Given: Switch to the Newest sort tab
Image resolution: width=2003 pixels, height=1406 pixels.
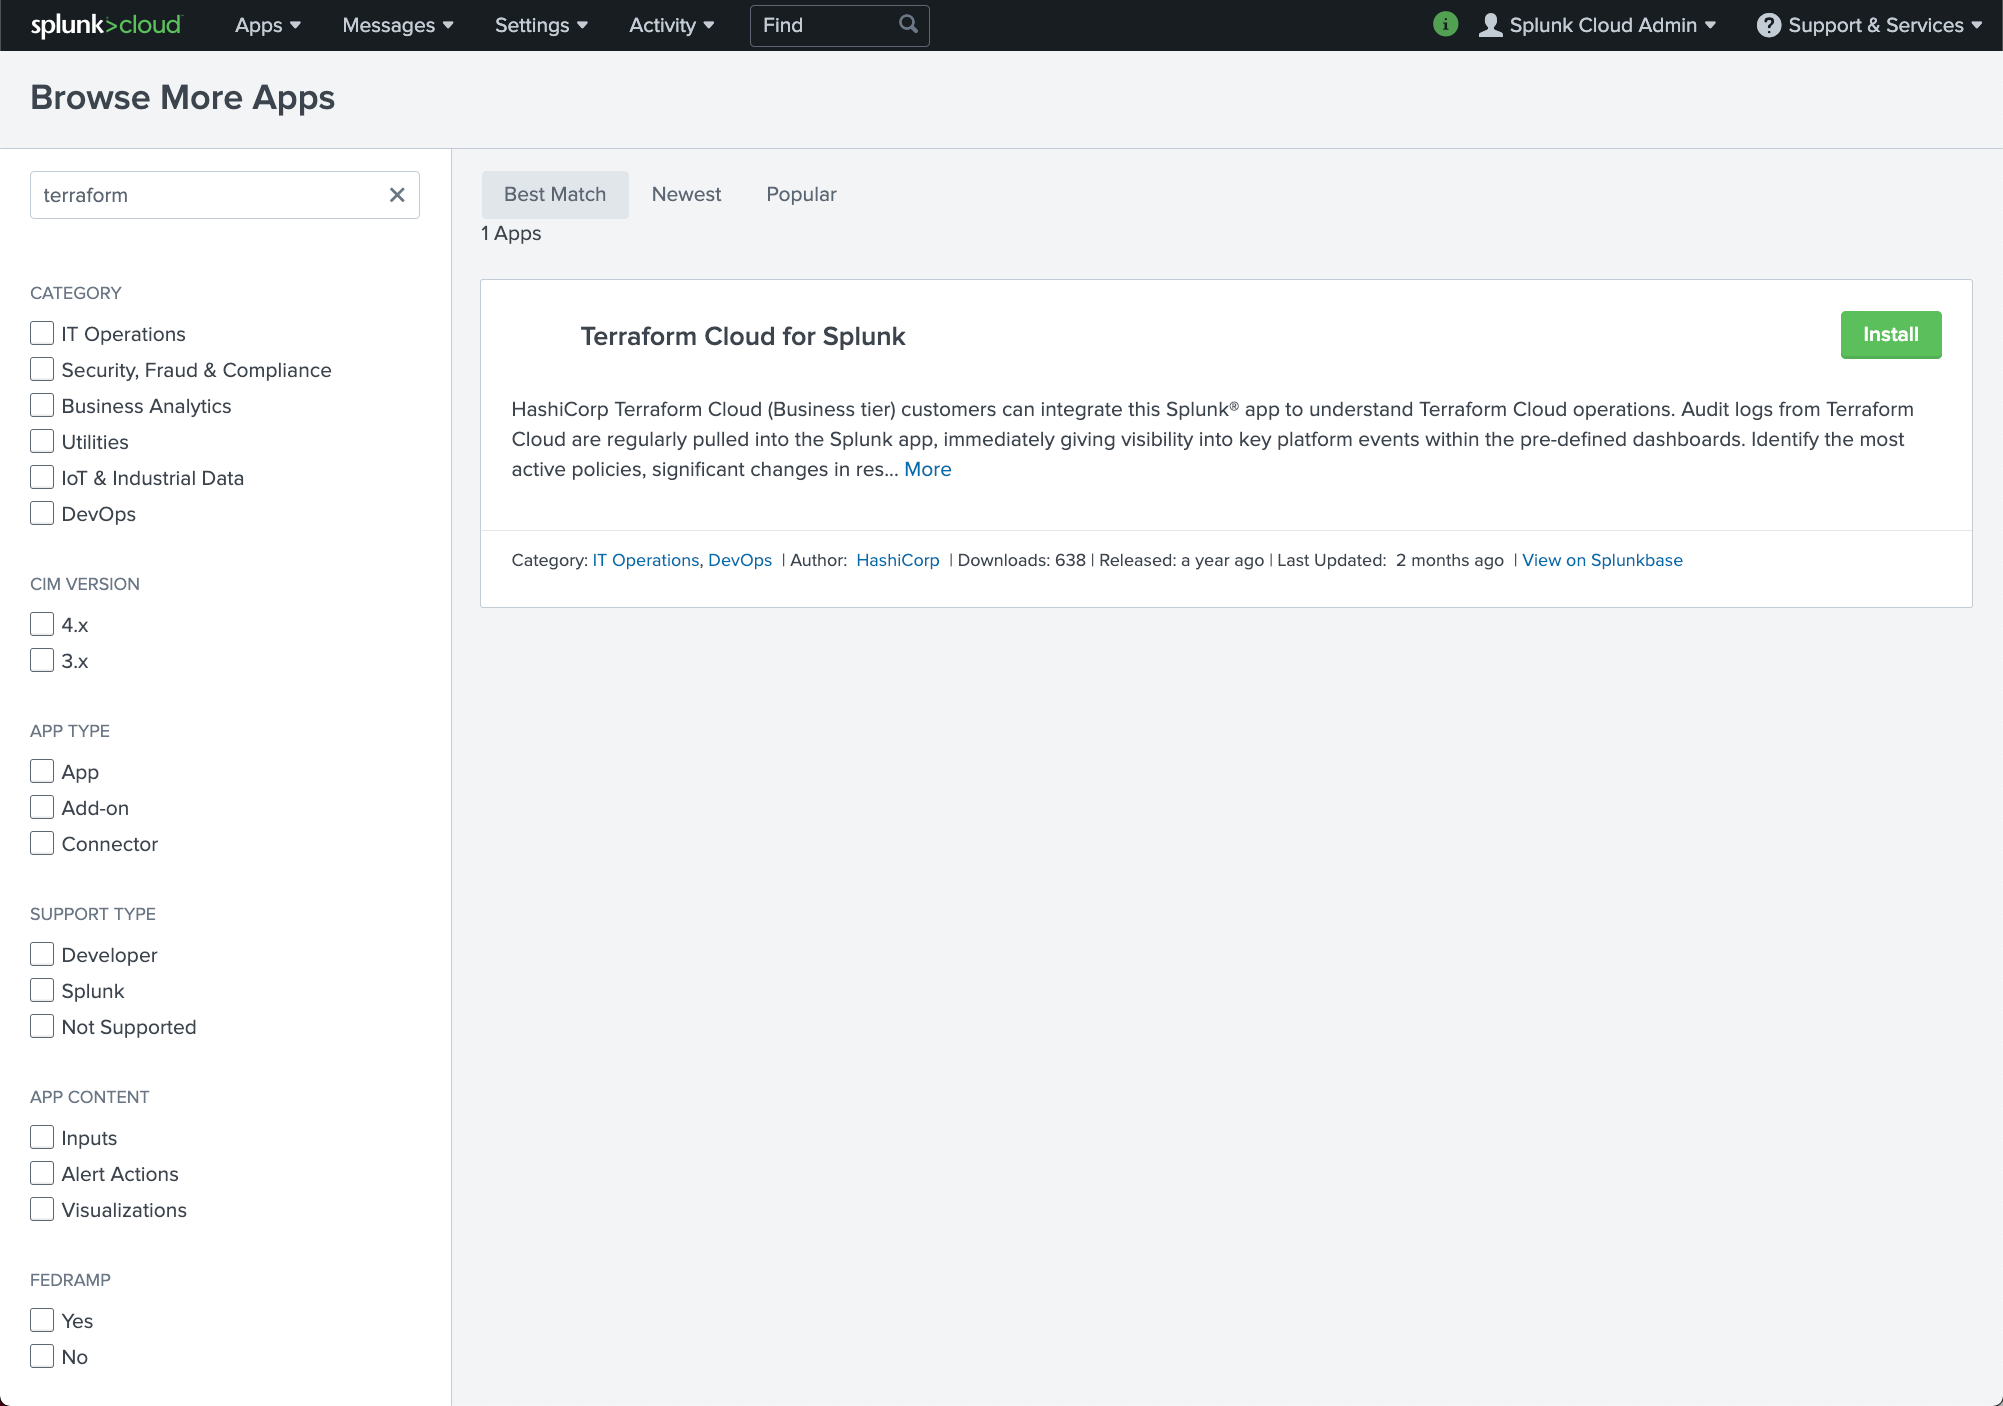Looking at the screenshot, I should click(x=686, y=195).
